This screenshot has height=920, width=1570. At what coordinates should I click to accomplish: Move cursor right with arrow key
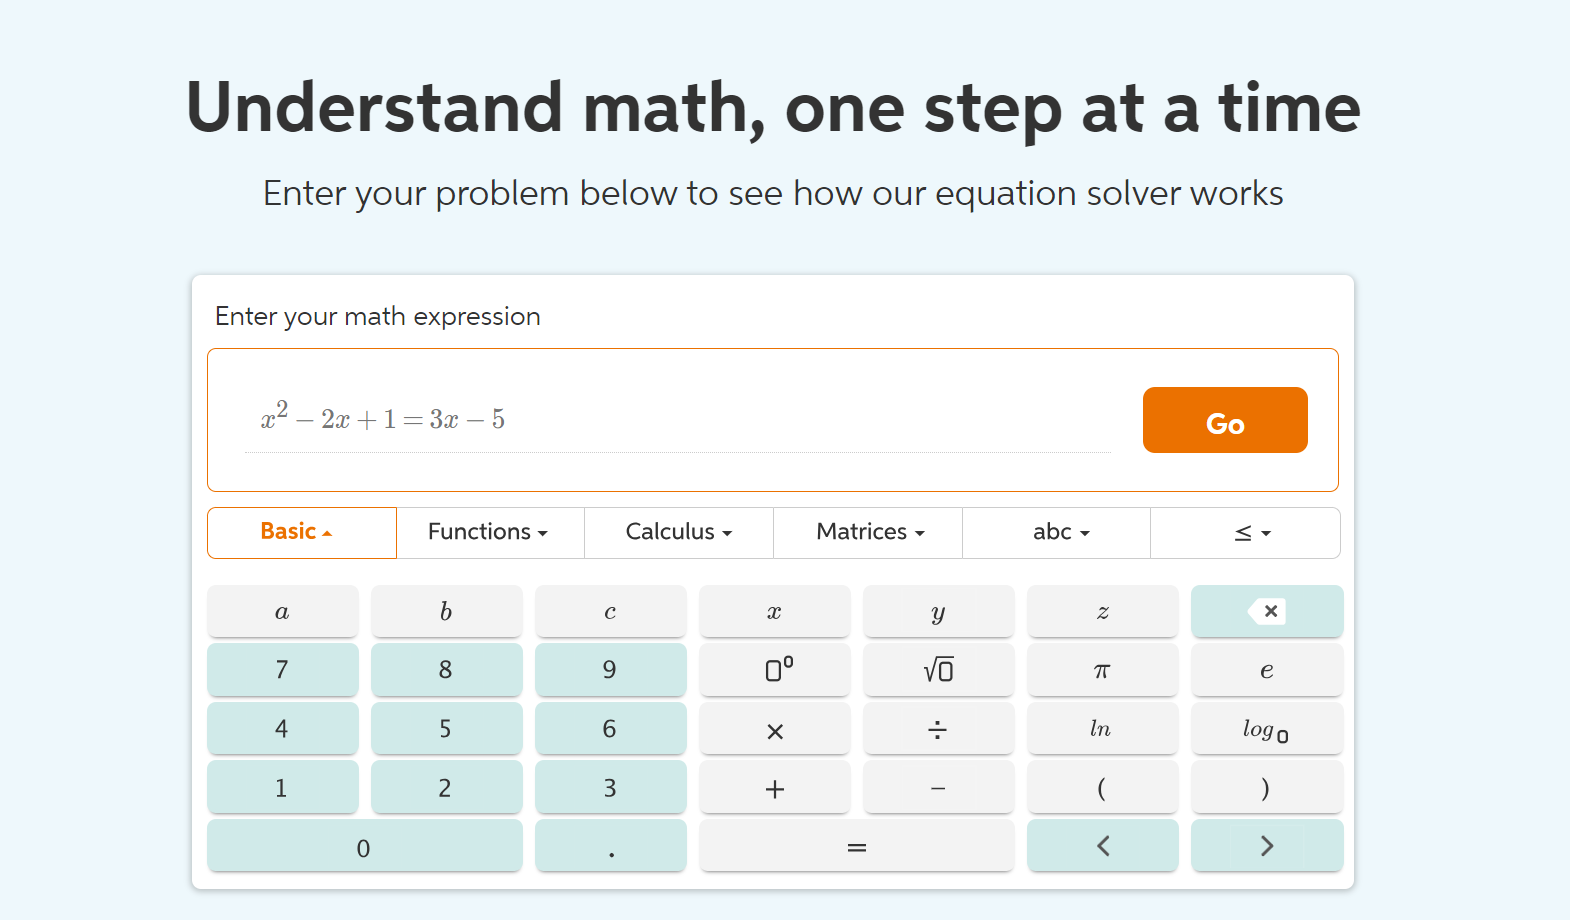1266,846
